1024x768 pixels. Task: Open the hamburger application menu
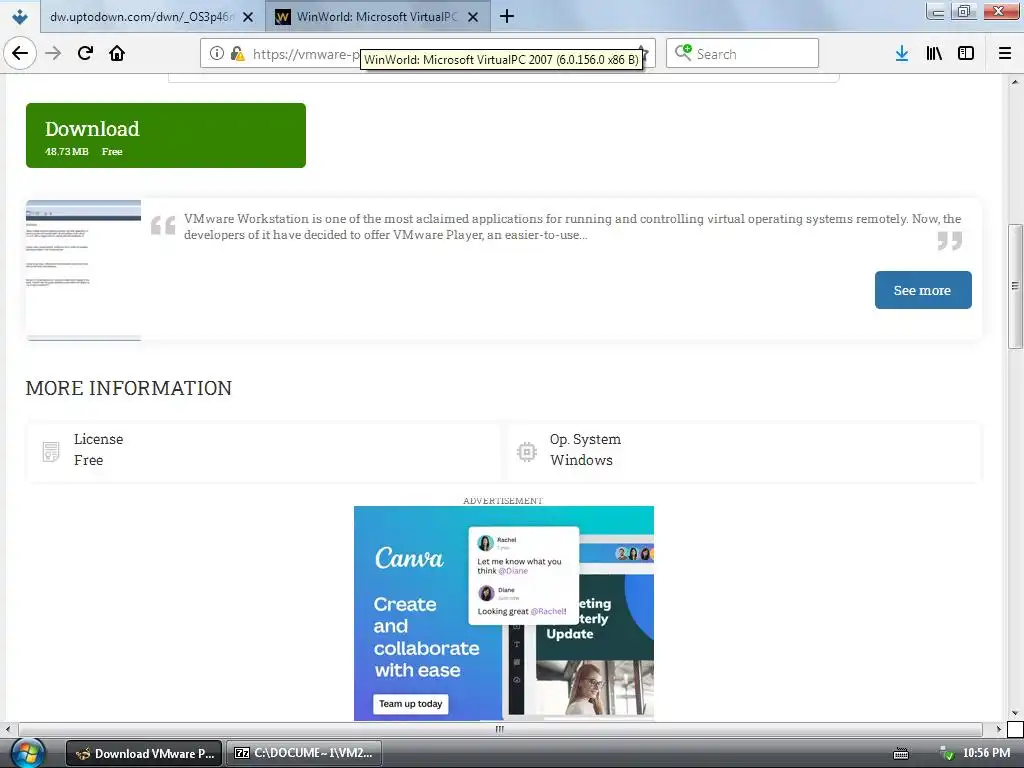click(1005, 54)
